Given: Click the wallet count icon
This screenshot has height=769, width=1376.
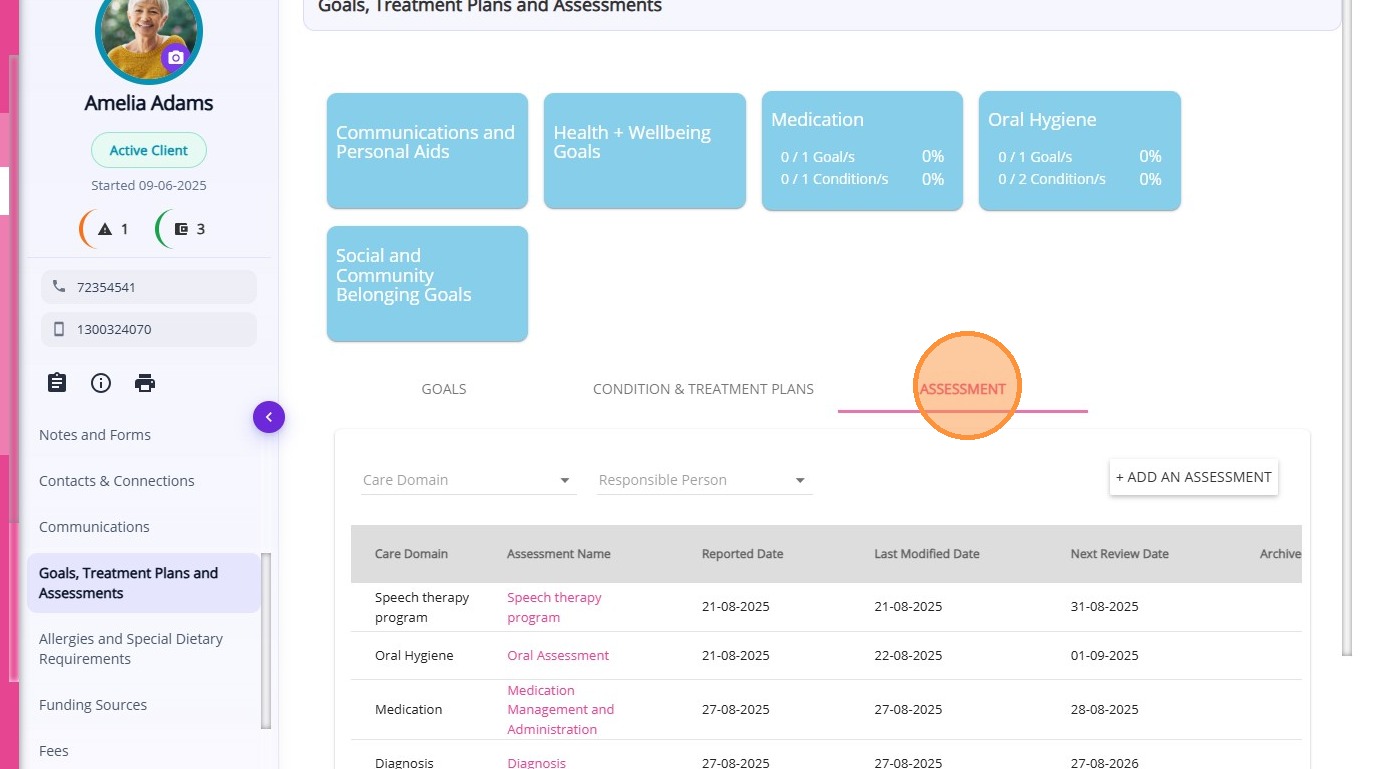Looking at the screenshot, I should click(181, 229).
